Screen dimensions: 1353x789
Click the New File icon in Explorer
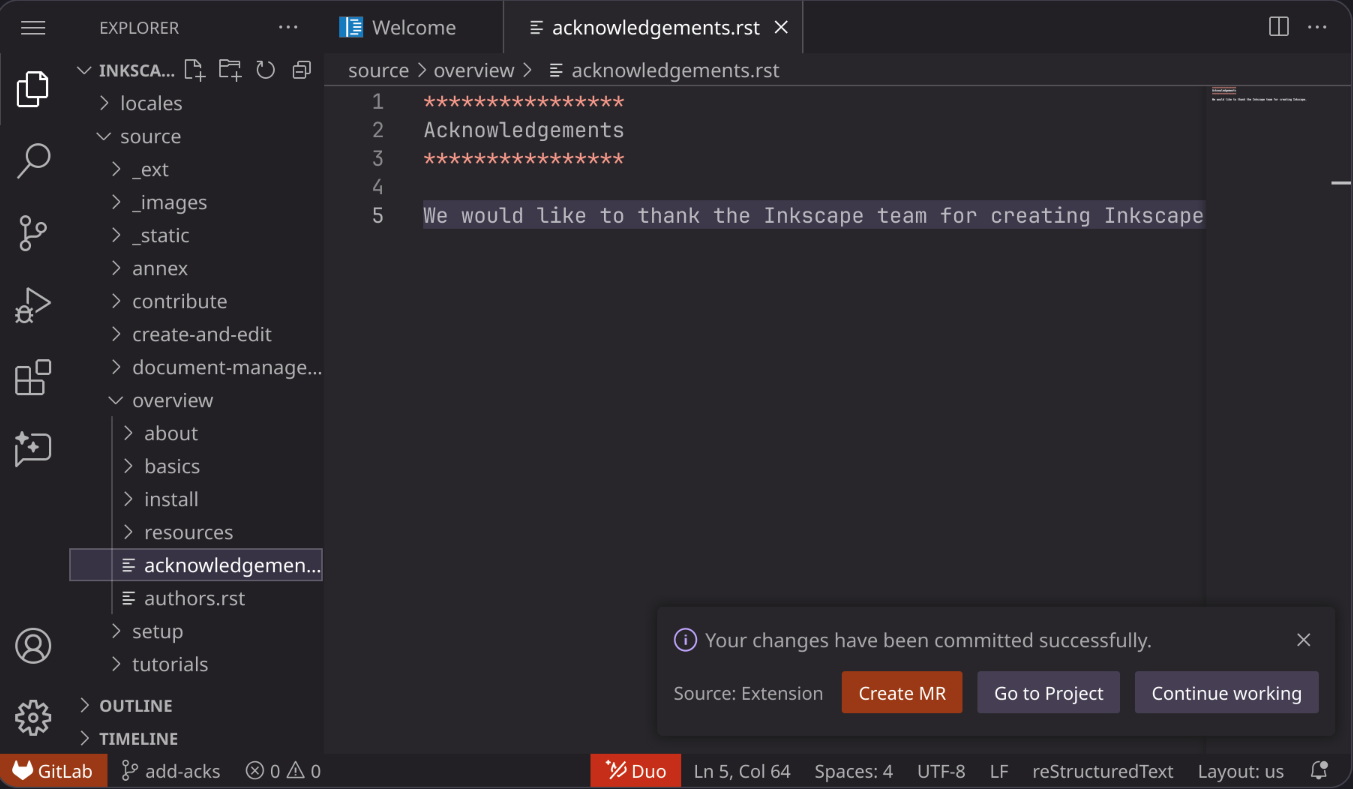194,70
